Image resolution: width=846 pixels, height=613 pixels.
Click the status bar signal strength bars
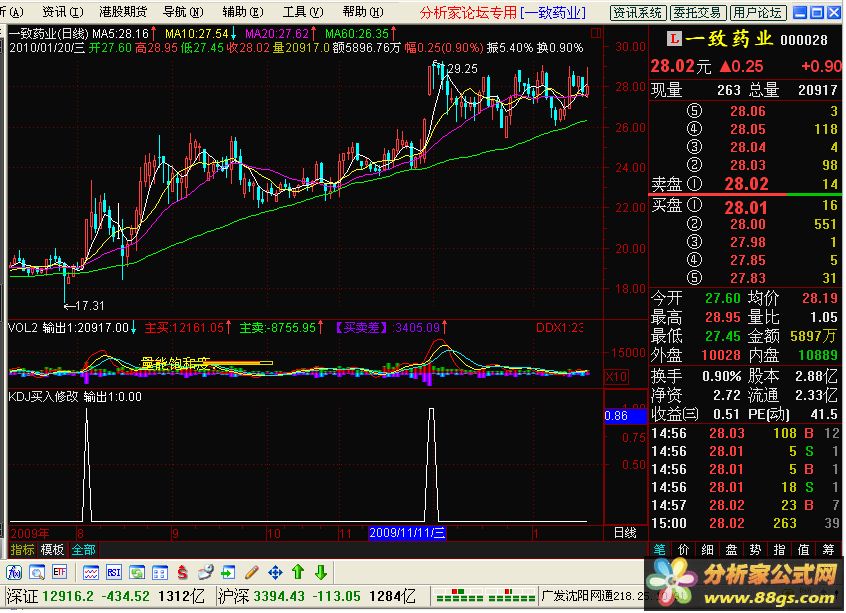[485, 596]
